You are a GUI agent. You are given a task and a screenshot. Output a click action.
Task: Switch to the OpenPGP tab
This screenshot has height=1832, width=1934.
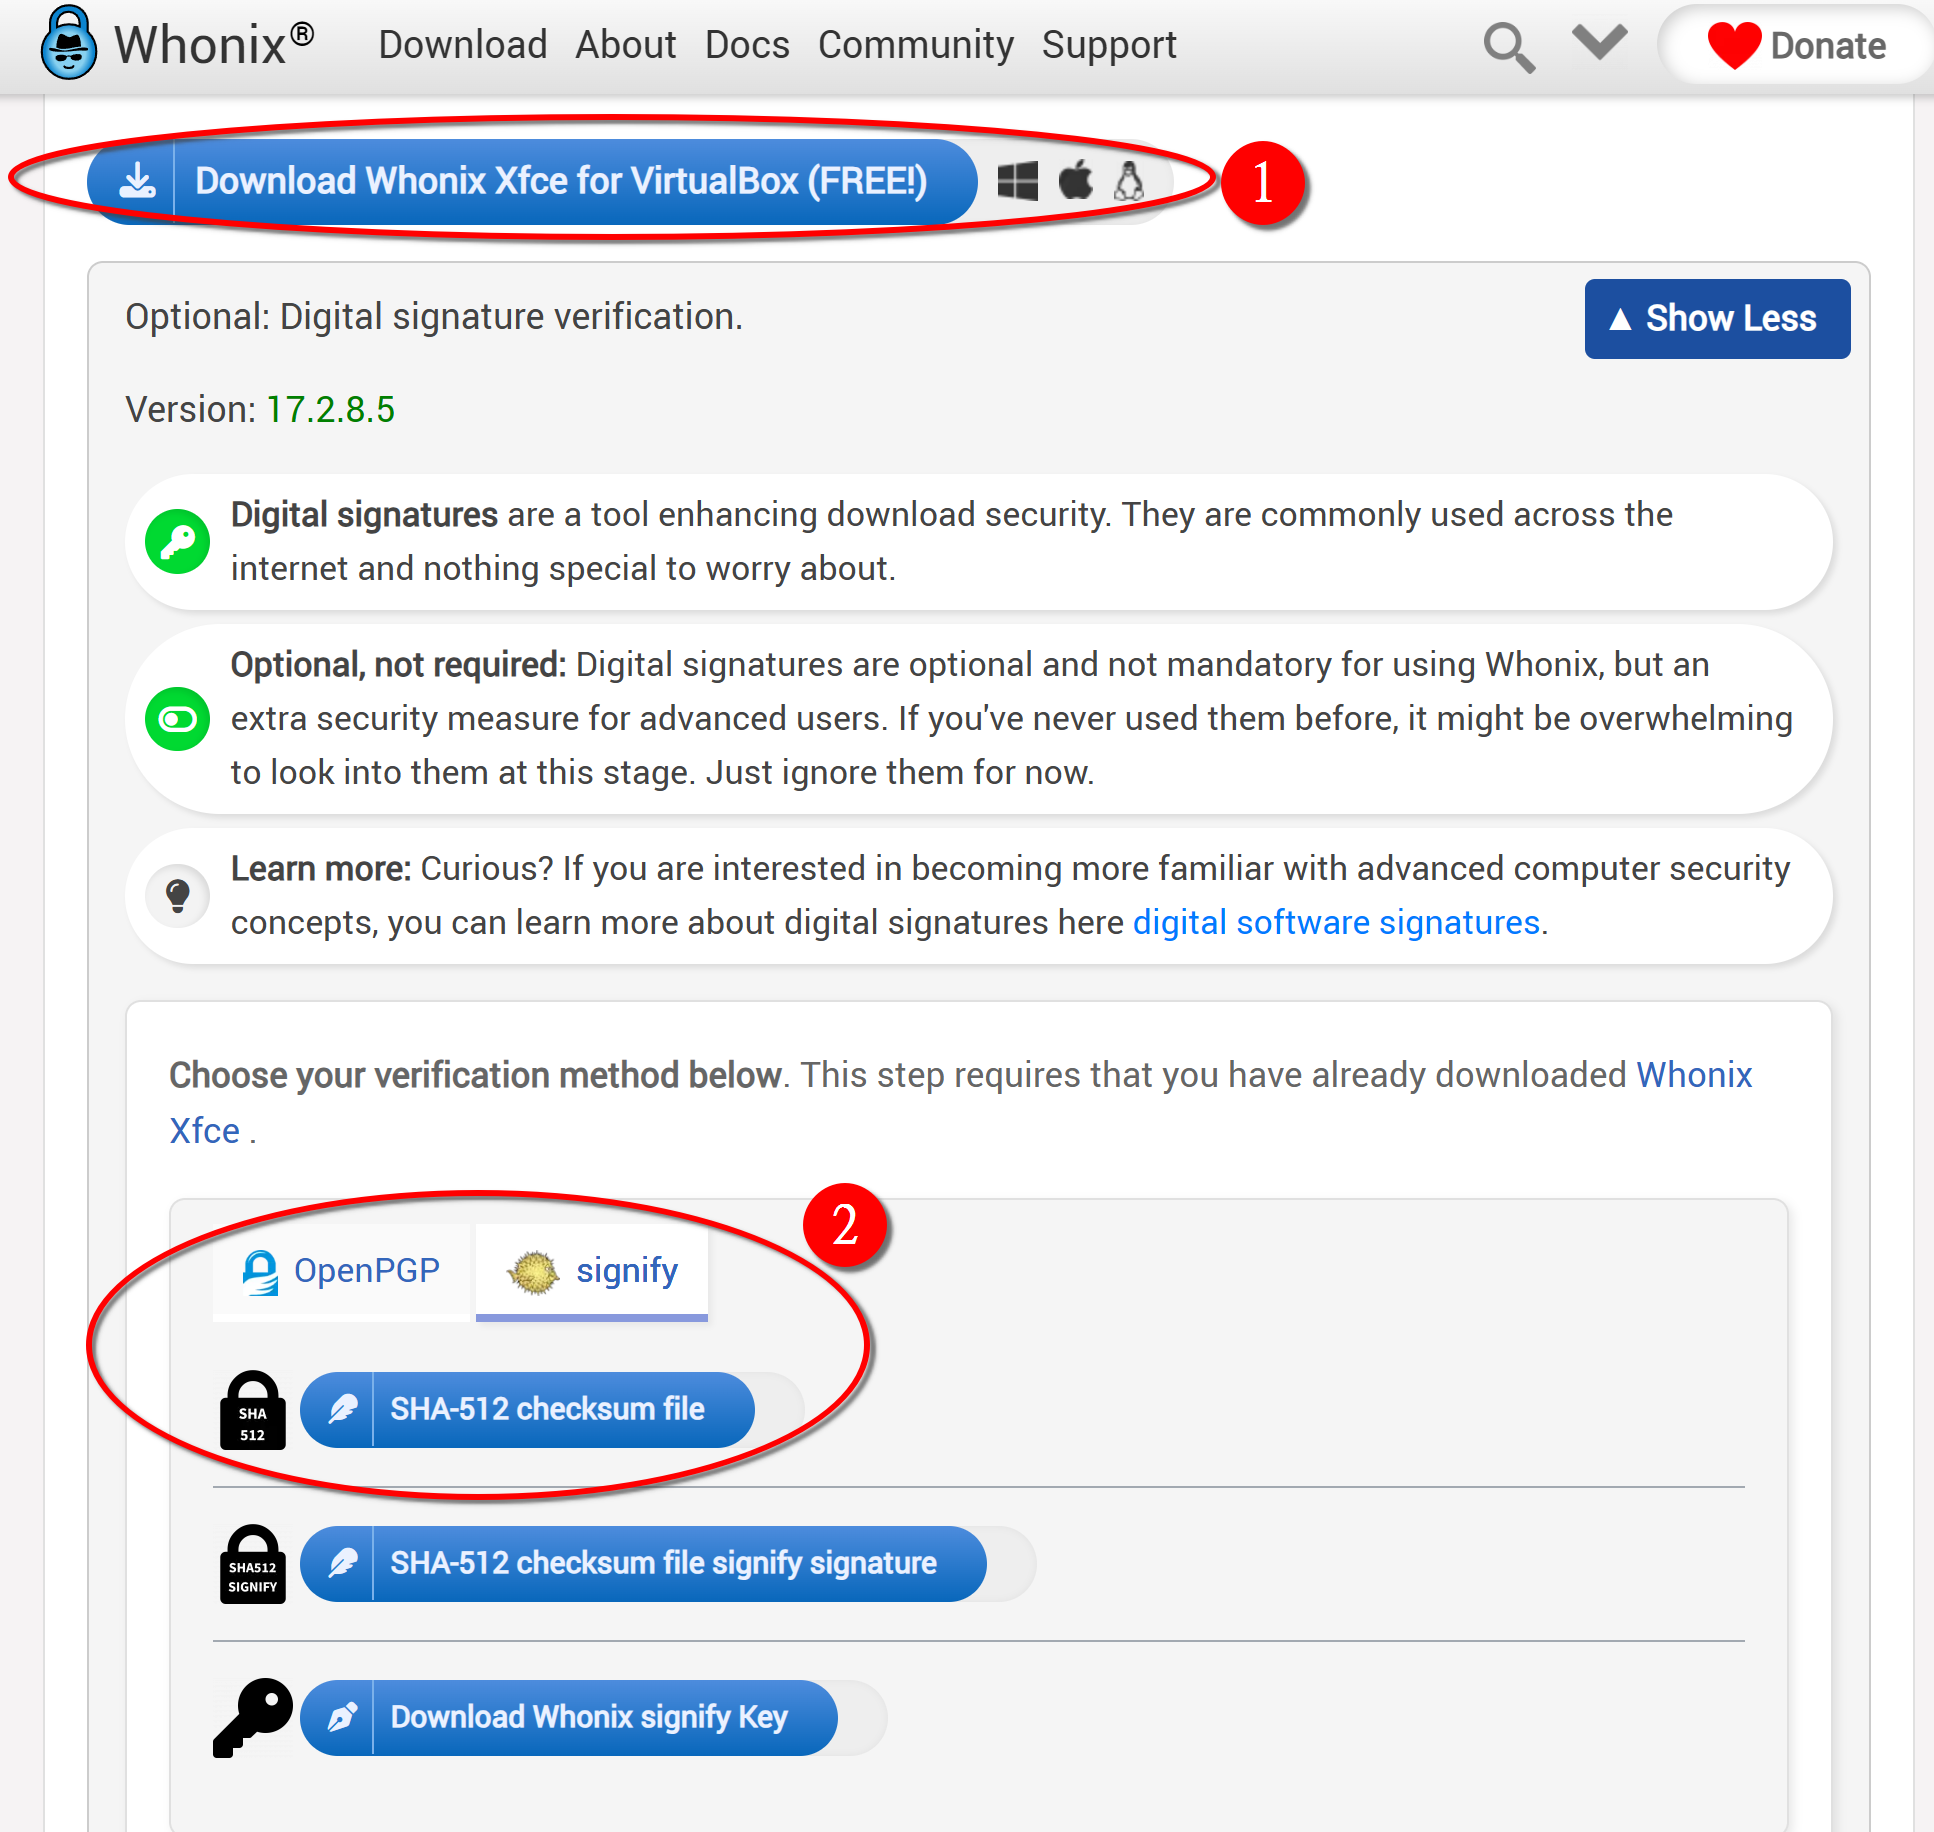tap(341, 1271)
